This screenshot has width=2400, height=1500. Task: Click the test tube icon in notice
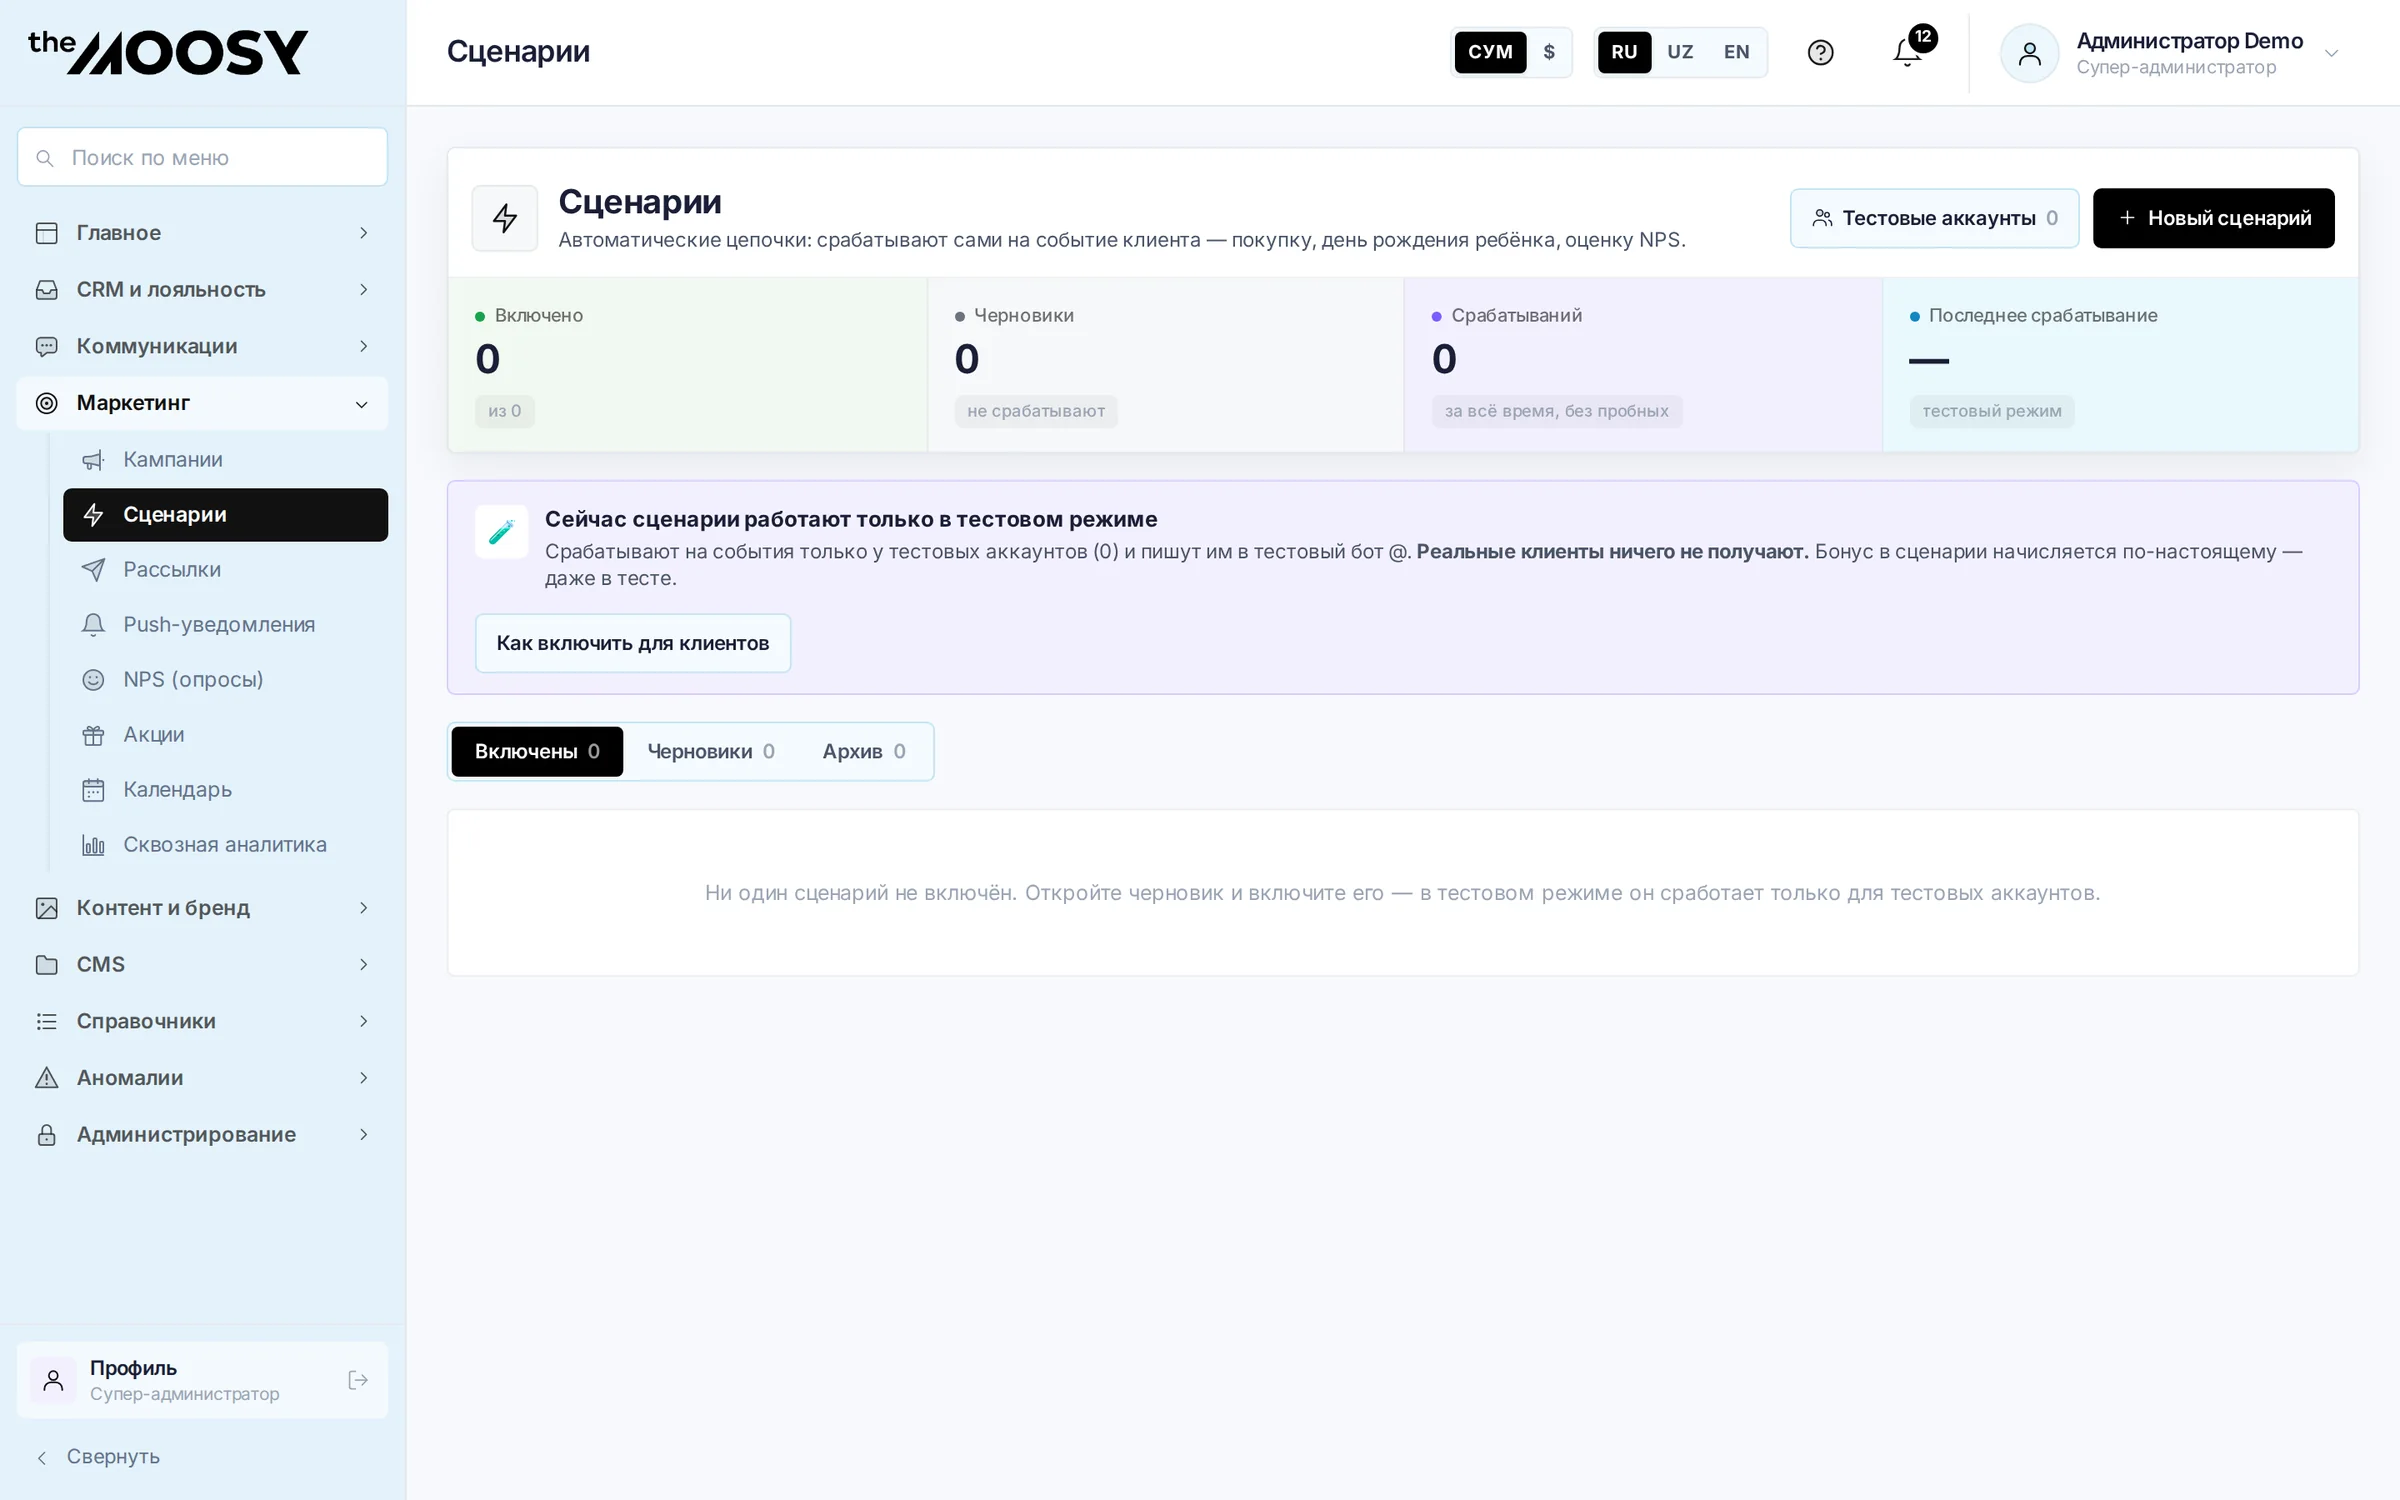(501, 532)
